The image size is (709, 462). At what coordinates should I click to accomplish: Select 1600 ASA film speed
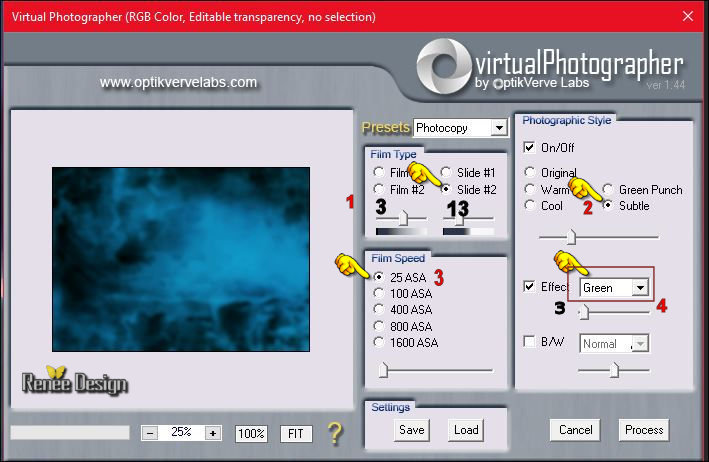[379, 342]
